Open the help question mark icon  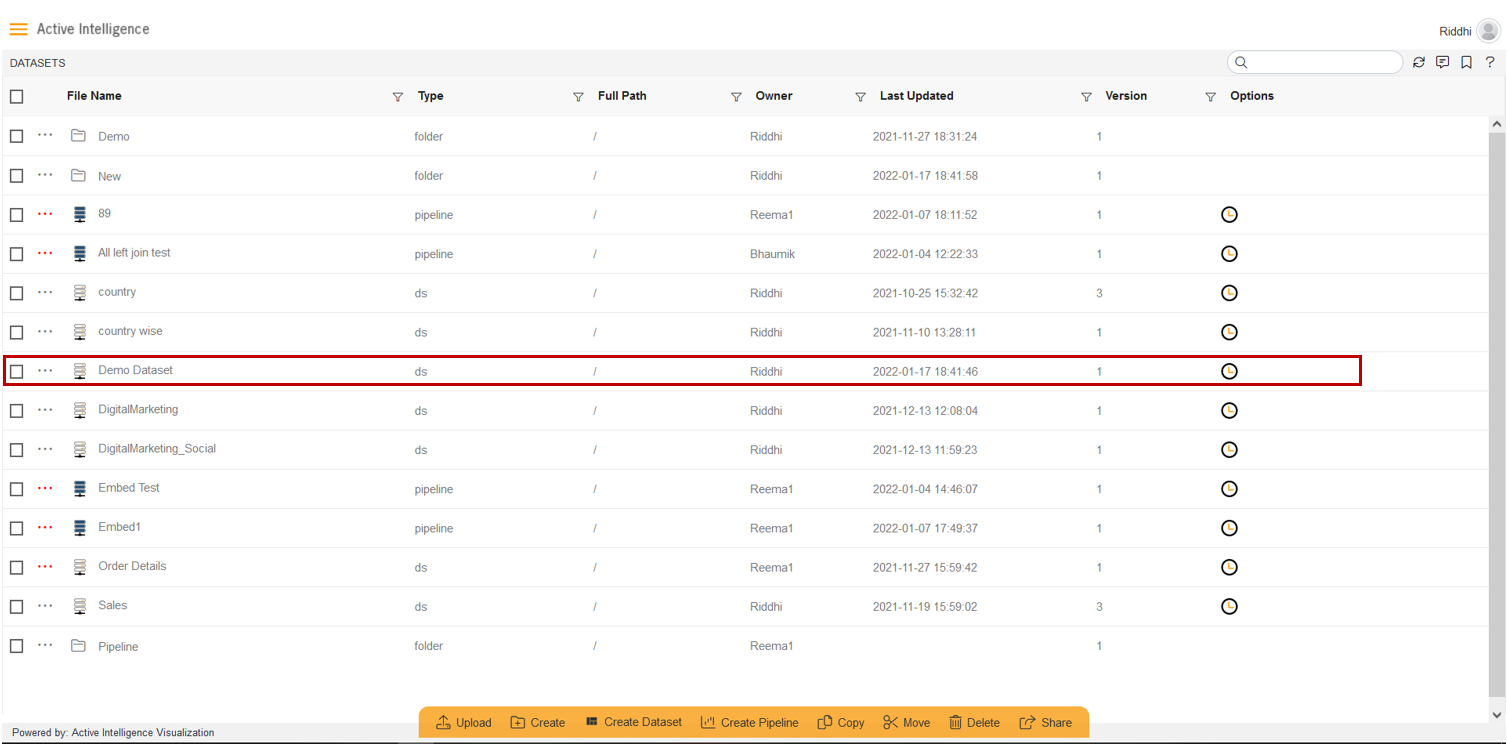1489,62
